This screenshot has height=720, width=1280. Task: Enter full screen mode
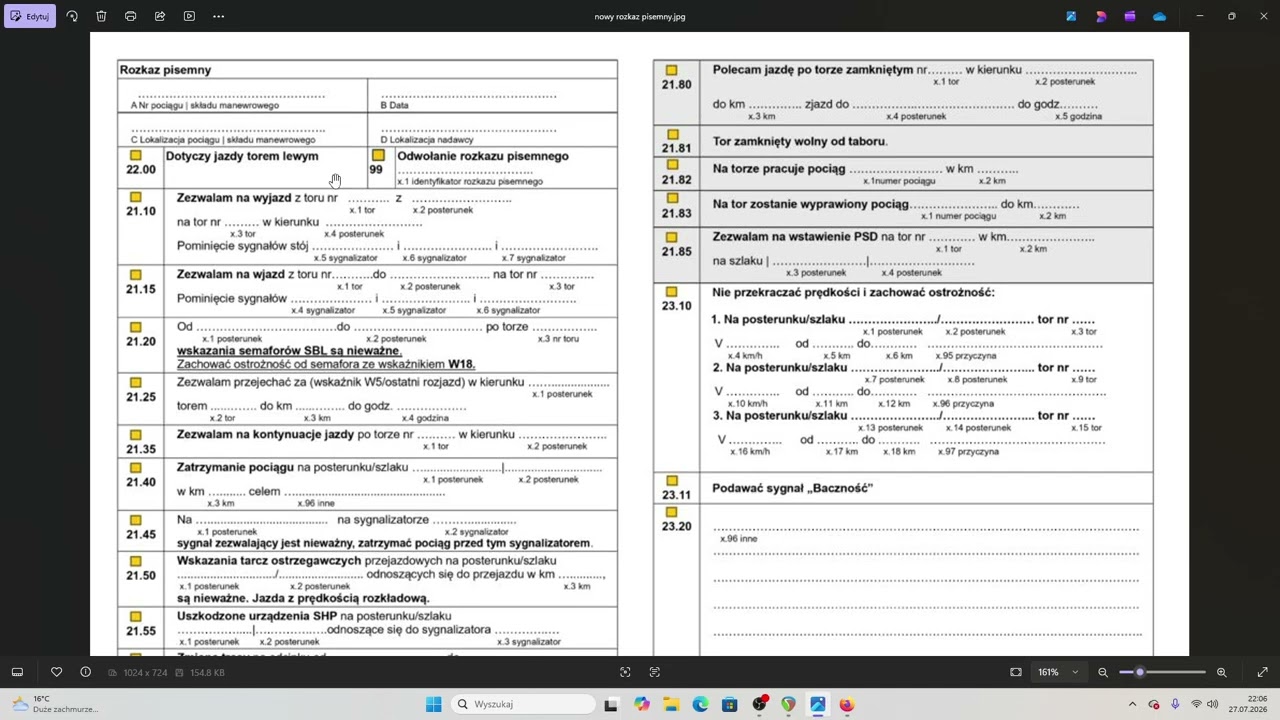coord(1262,672)
